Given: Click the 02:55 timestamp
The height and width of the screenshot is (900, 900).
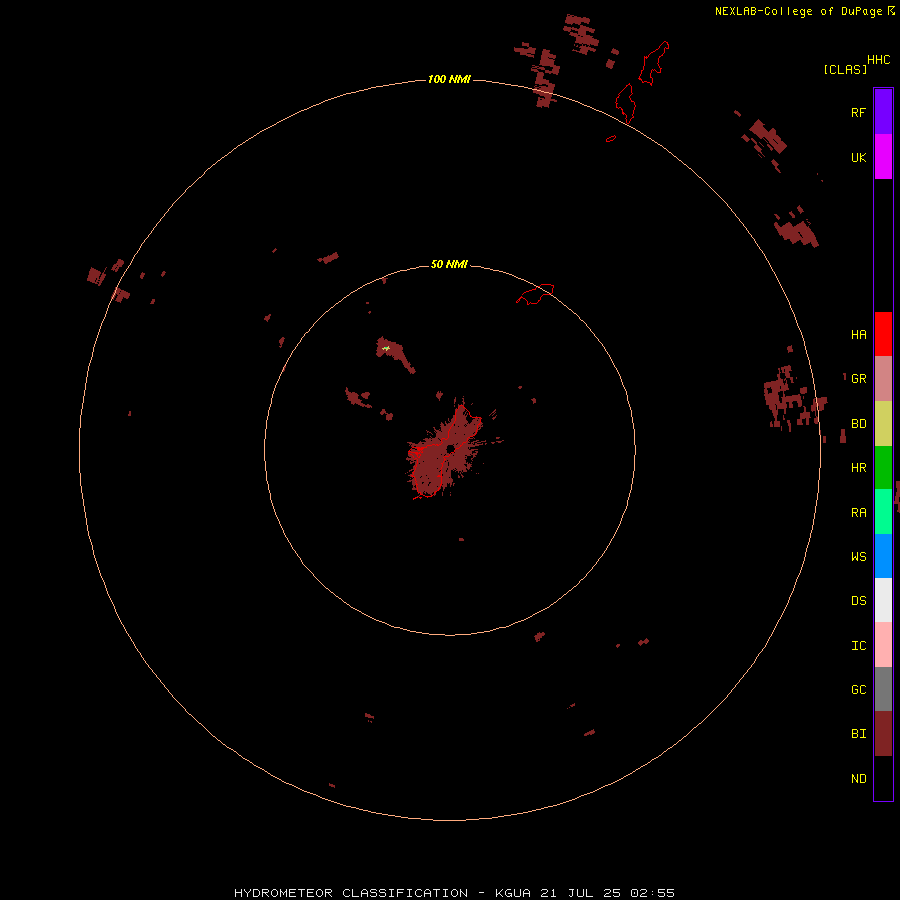Looking at the screenshot, I should [652, 893].
